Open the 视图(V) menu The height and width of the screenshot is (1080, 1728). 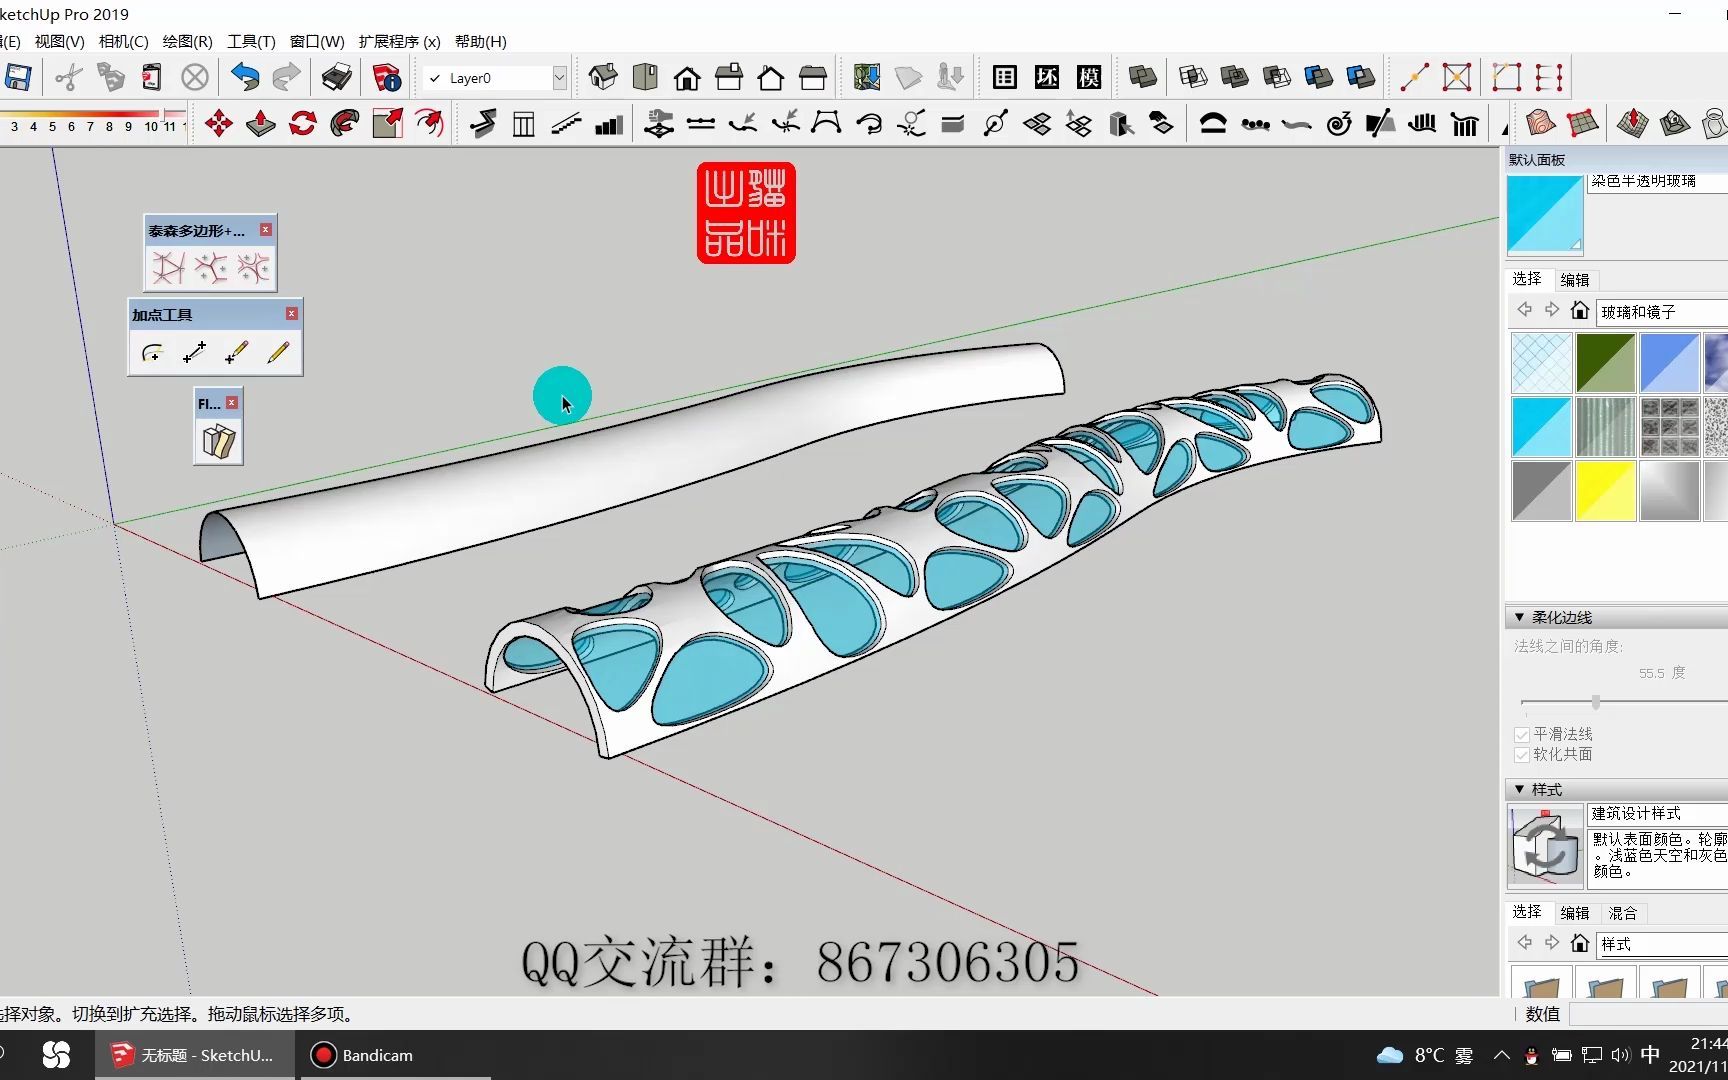(59, 41)
